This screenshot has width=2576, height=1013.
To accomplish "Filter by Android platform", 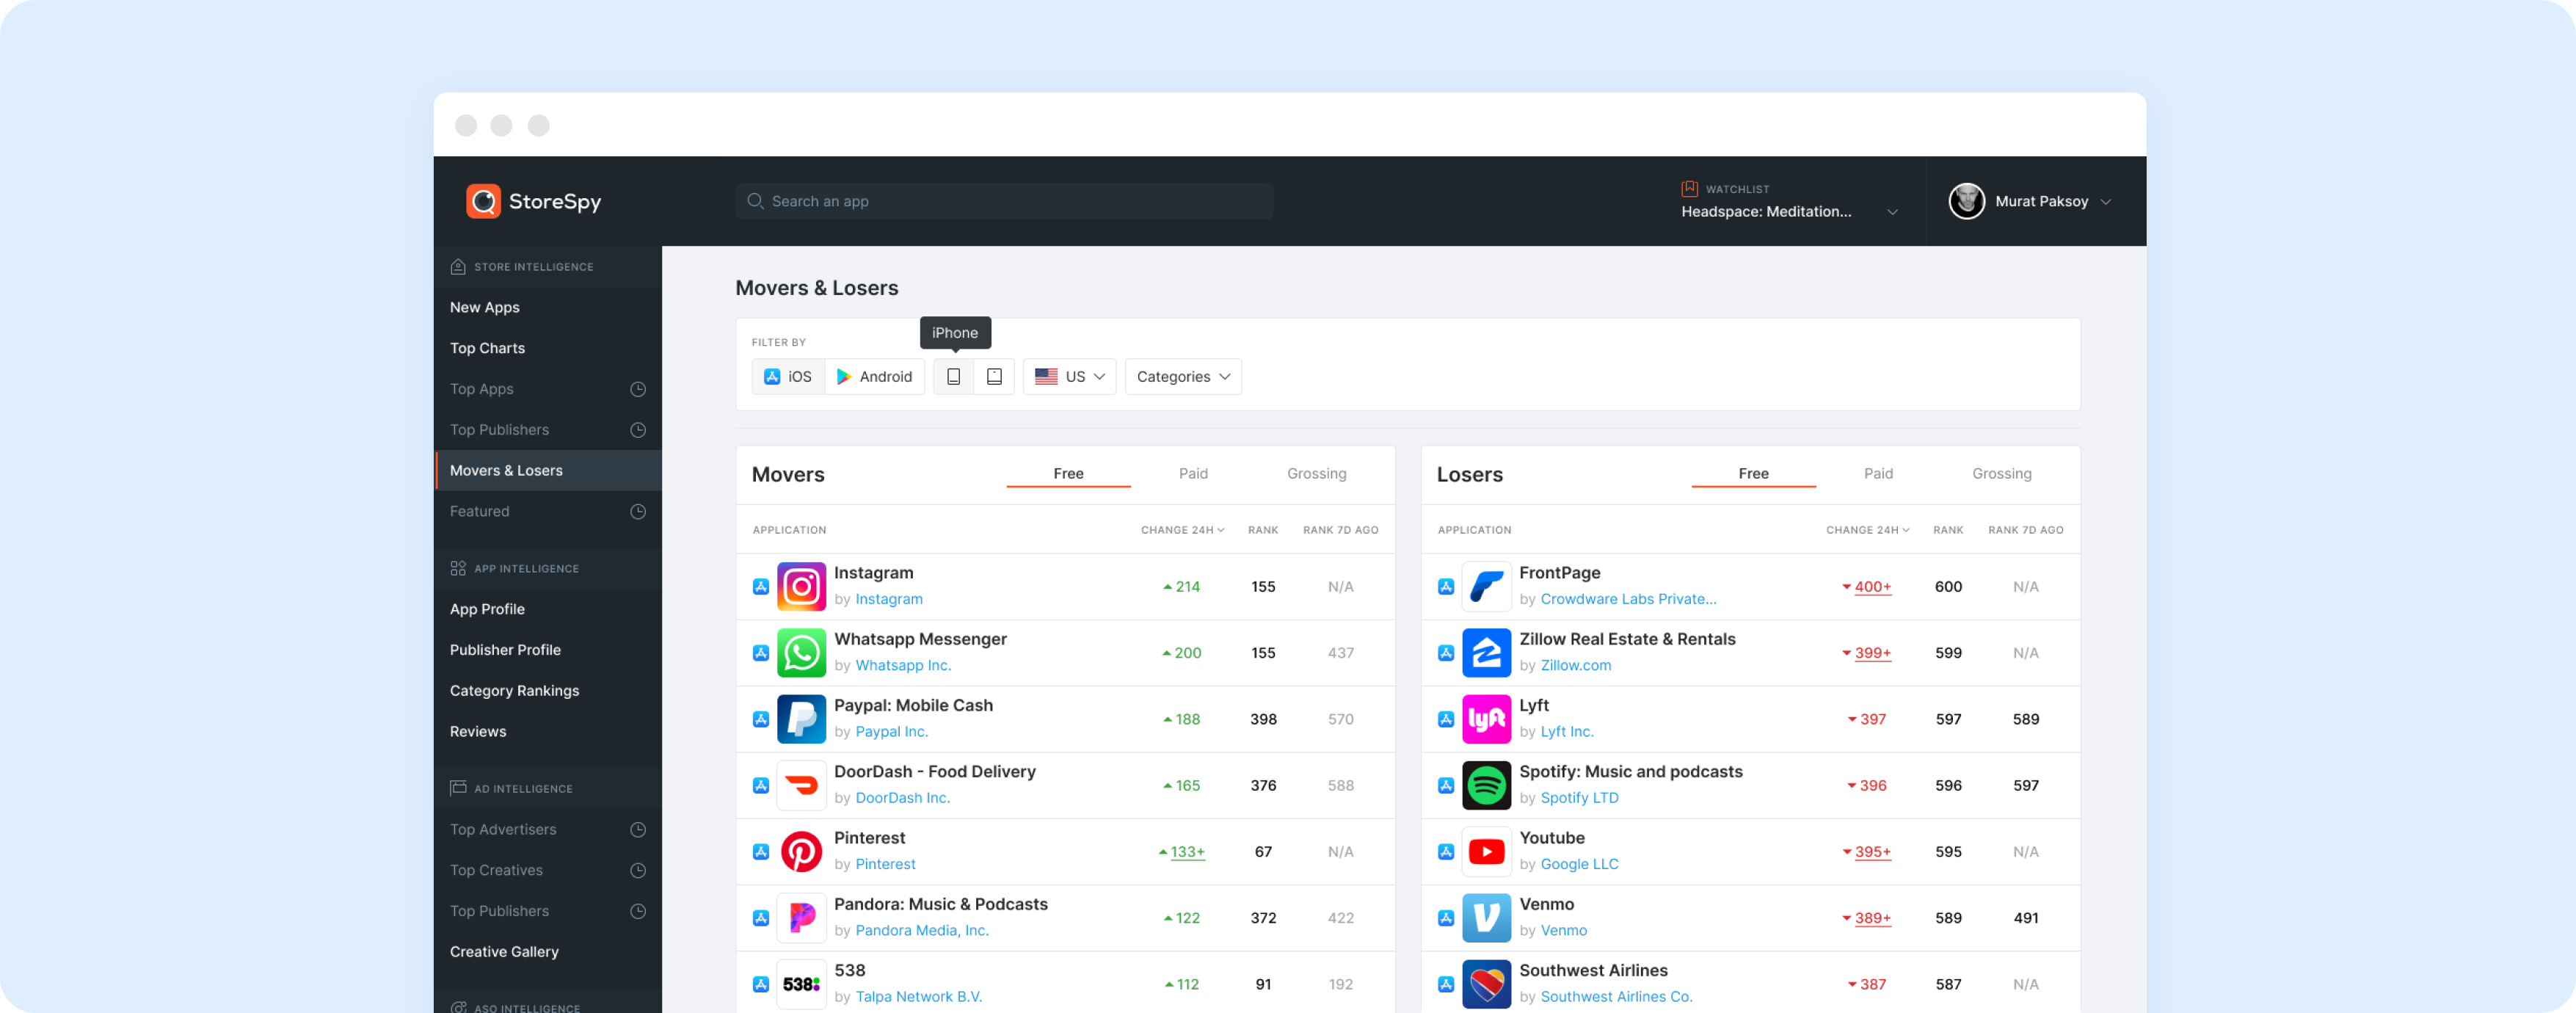I will coord(875,377).
